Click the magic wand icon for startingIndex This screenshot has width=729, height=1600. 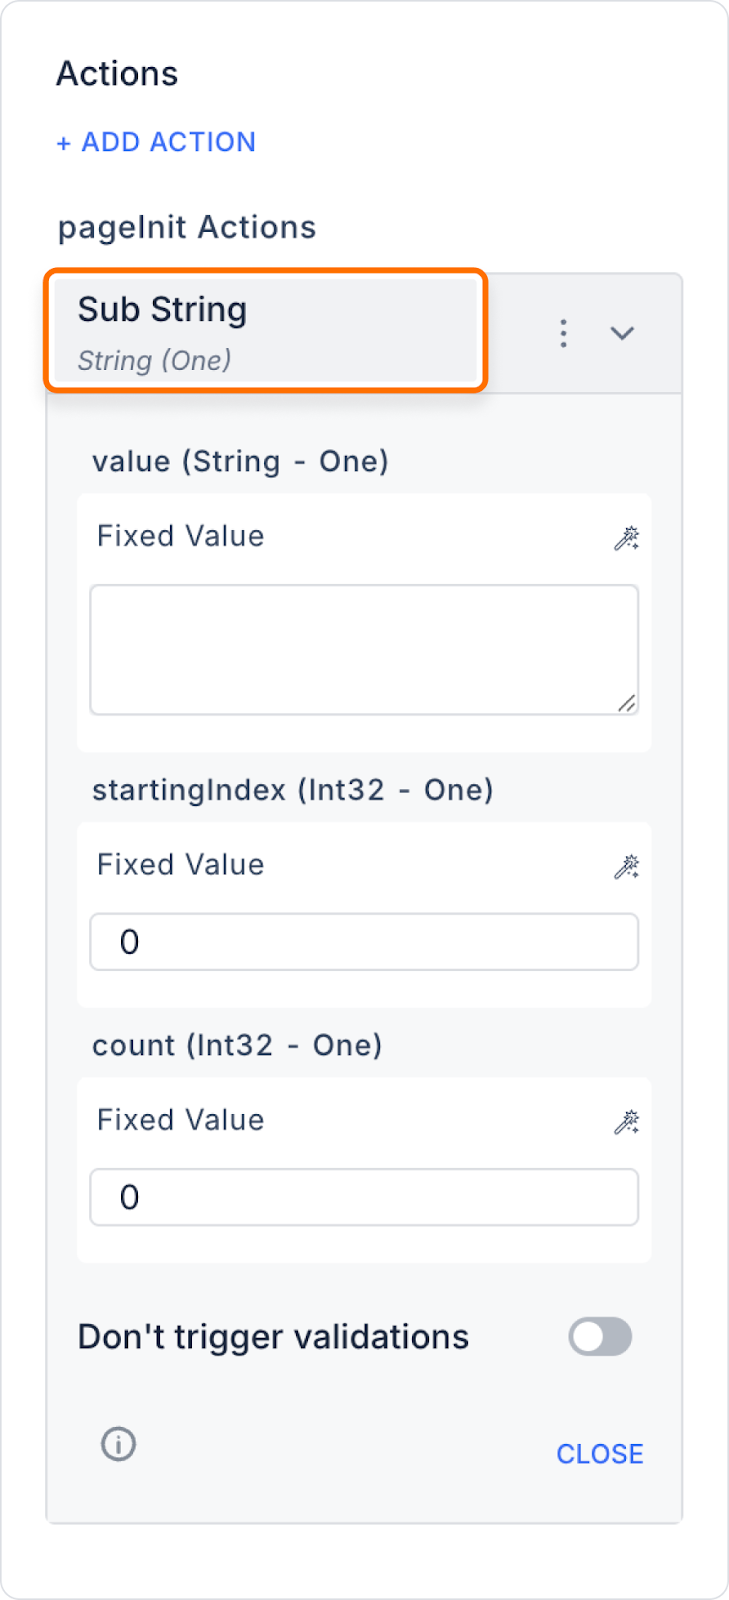(x=626, y=866)
